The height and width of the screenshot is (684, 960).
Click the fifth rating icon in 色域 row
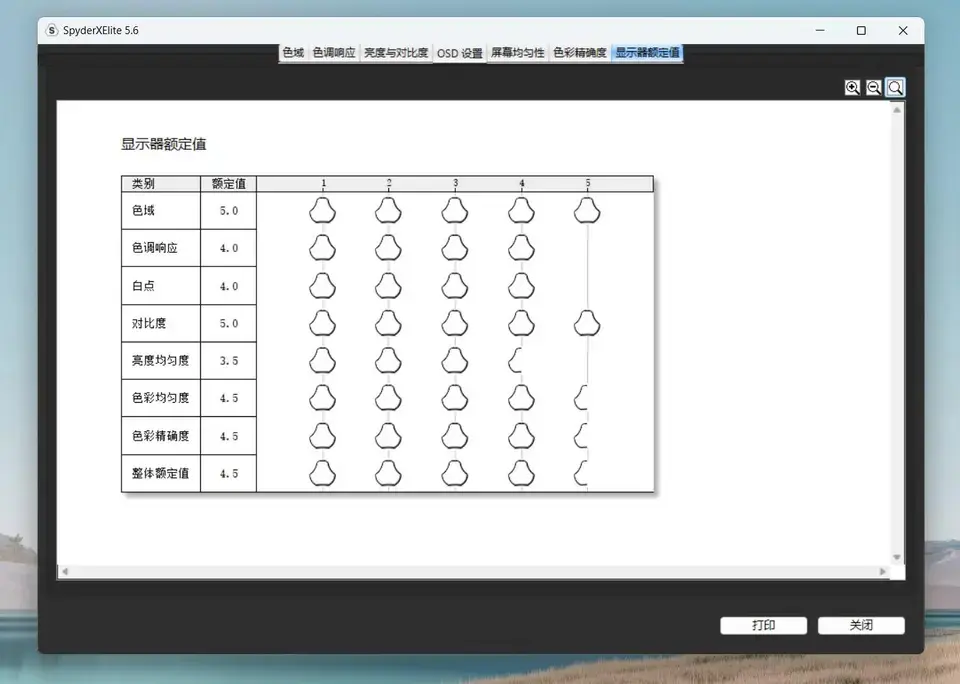click(x=587, y=210)
